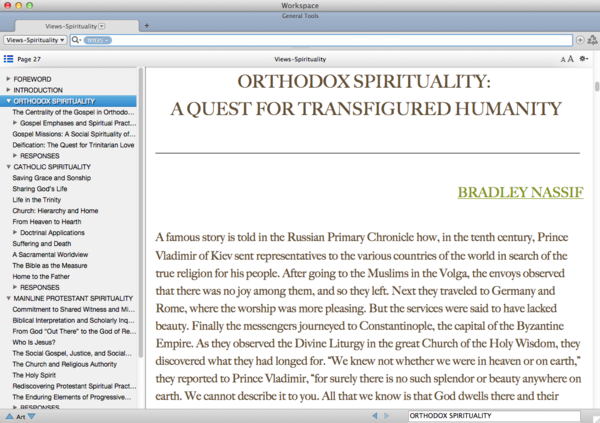
Task: Click the ORTHODOX SPIRITUALITY location field
Action: 490,415
